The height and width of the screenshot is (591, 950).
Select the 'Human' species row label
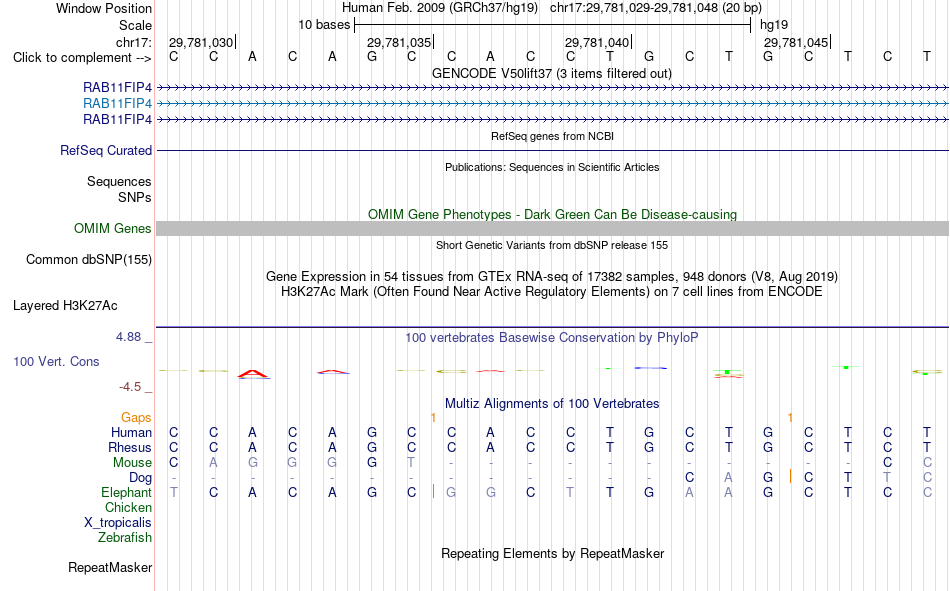131,432
